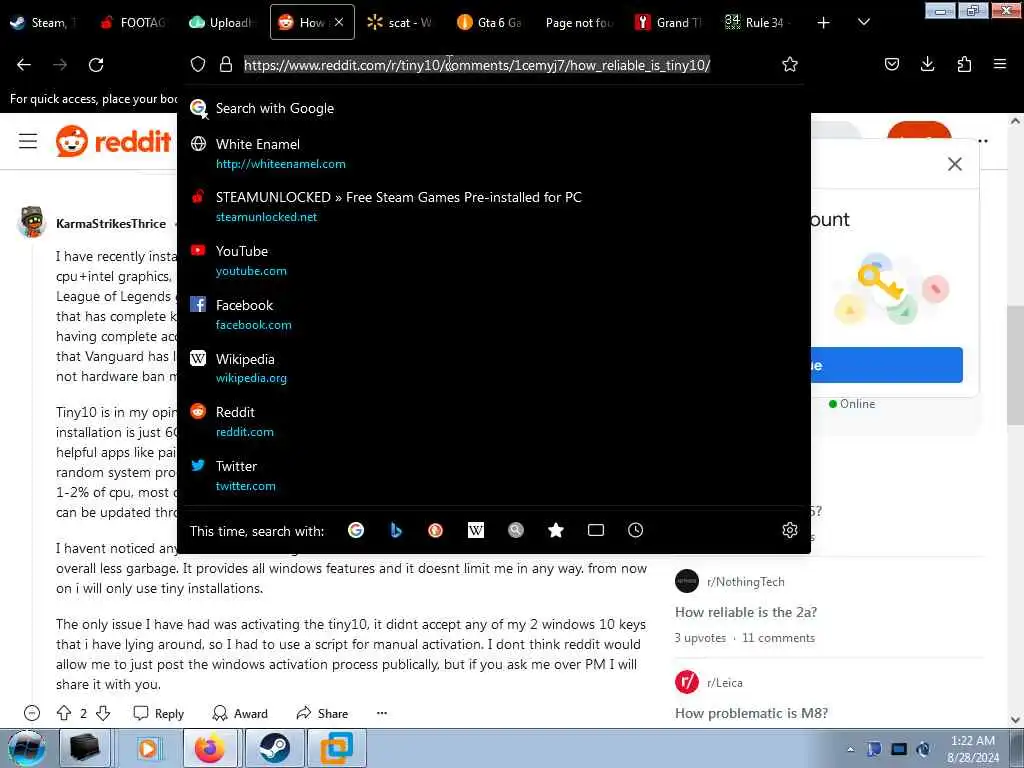
Task: Search bookmarks using the star shortcut
Action: point(556,530)
